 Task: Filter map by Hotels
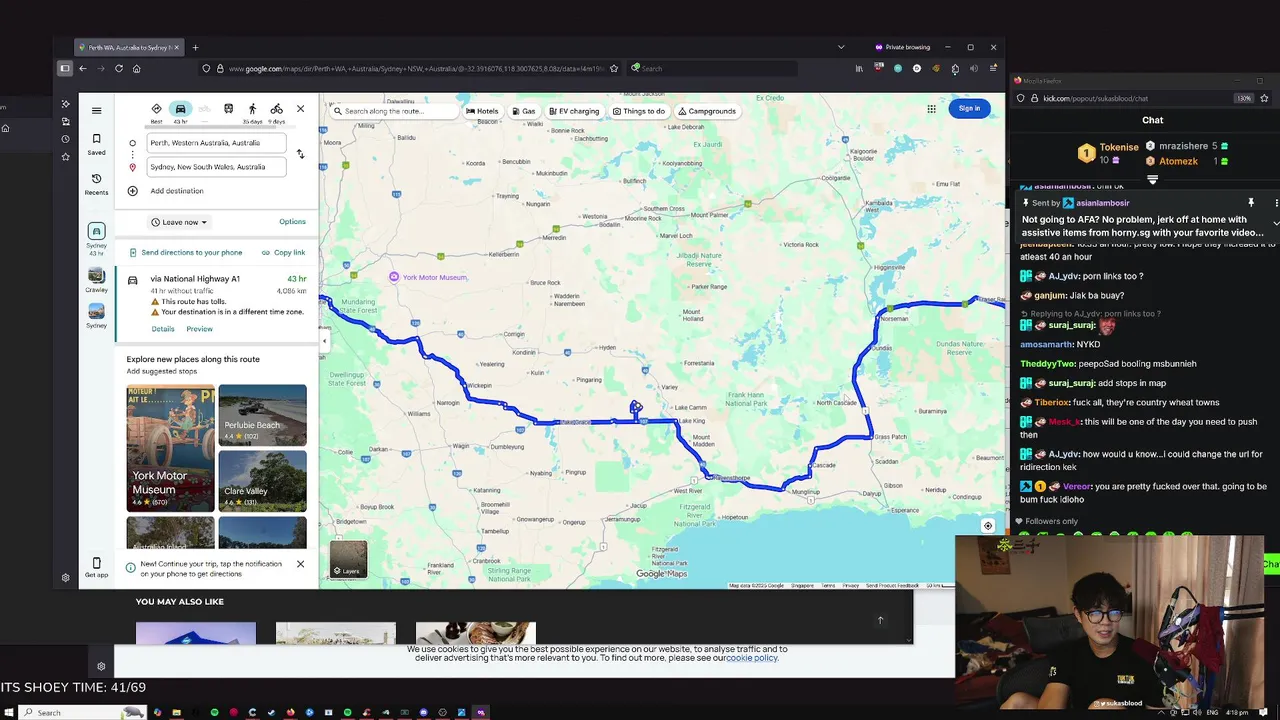[482, 111]
